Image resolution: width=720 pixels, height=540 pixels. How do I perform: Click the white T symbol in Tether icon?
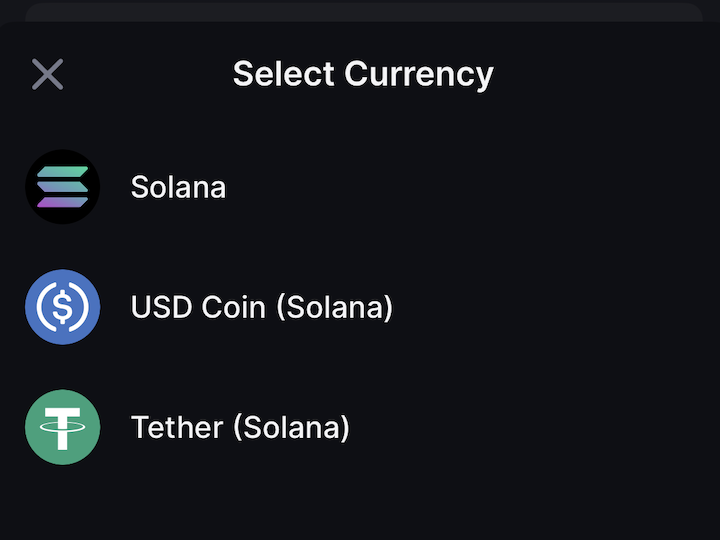click(x=62, y=429)
